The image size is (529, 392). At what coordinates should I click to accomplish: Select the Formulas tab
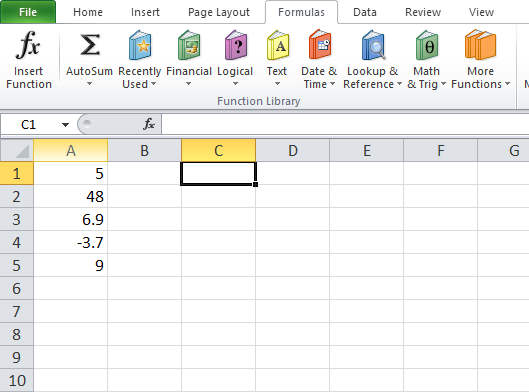tap(301, 12)
